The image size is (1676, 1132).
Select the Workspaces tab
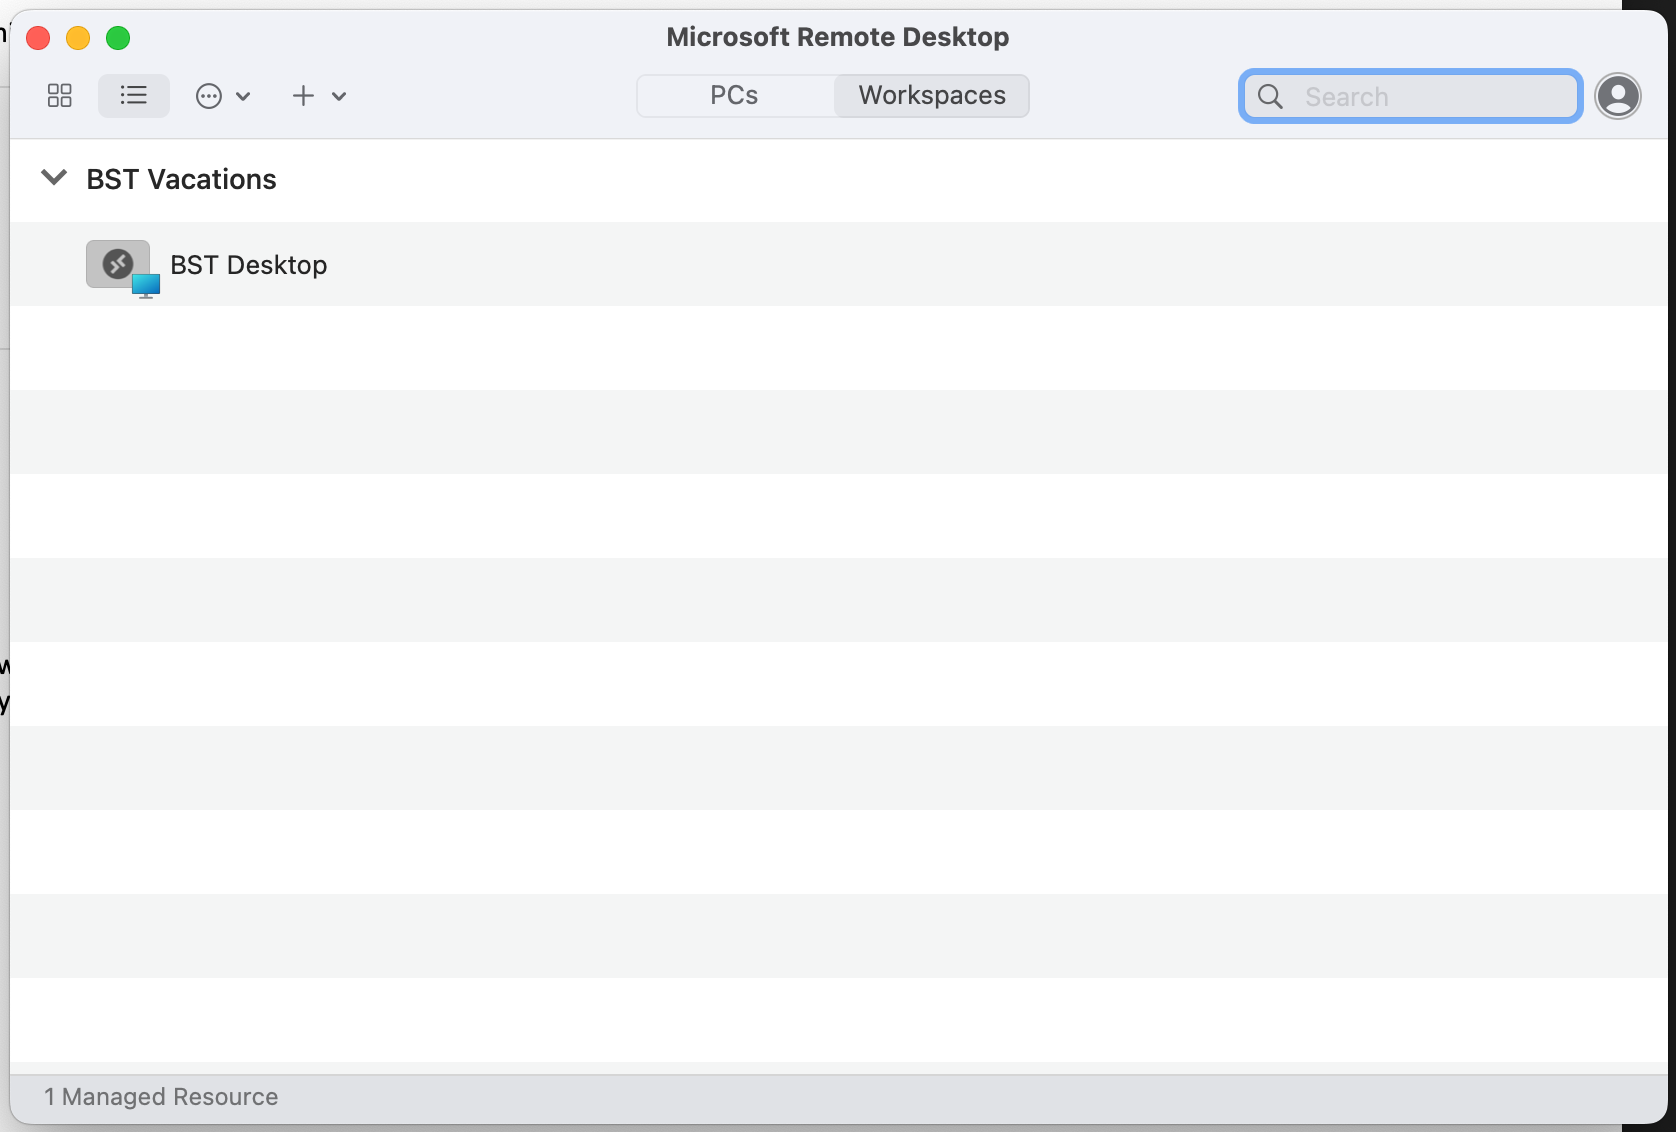pos(932,96)
